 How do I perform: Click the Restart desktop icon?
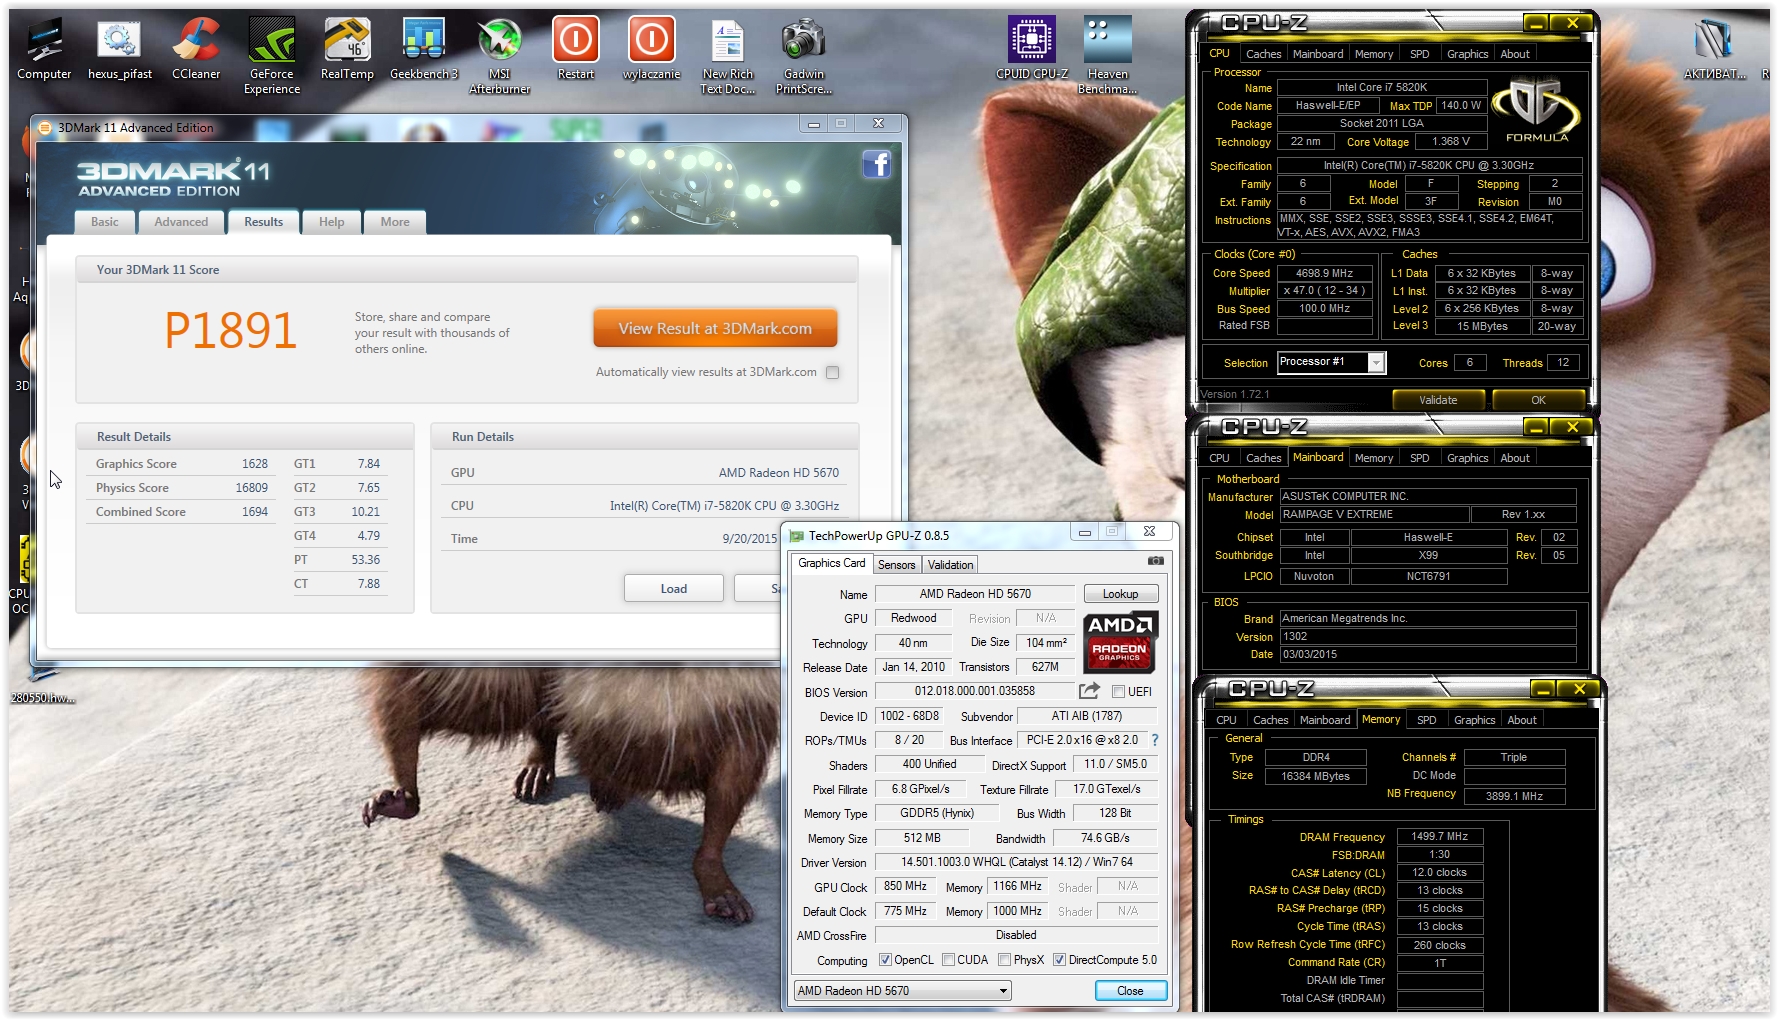576,49
